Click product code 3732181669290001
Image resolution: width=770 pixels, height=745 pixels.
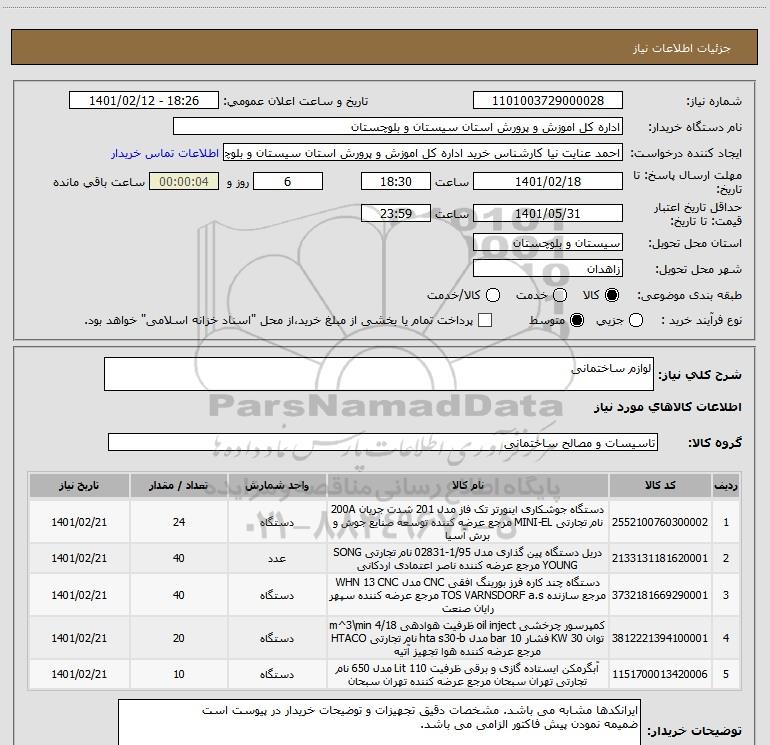coord(660,595)
